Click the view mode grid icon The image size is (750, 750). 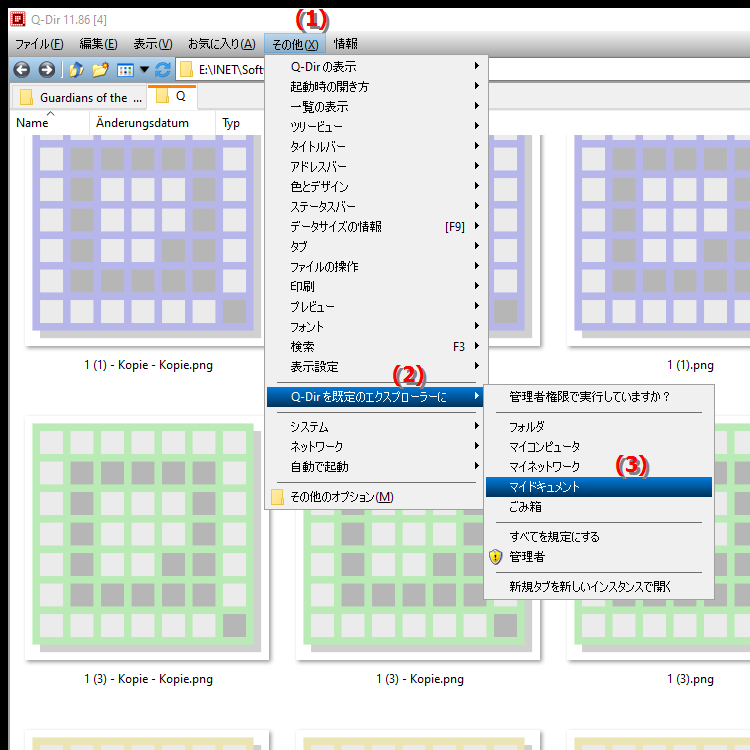click(x=125, y=70)
